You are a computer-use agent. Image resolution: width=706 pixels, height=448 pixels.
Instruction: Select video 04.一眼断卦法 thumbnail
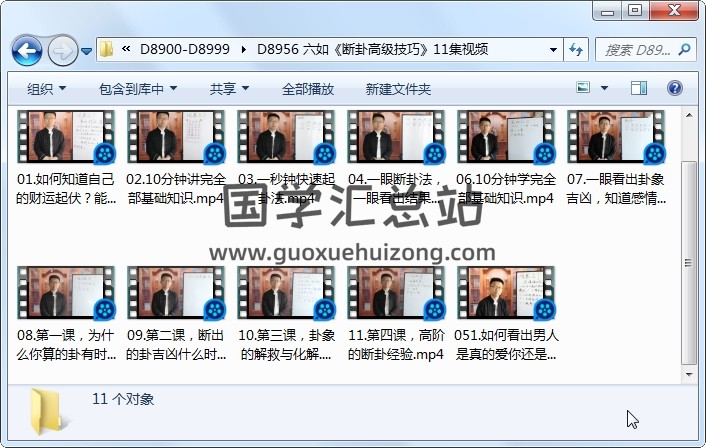pyautogui.click(x=396, y=137)
